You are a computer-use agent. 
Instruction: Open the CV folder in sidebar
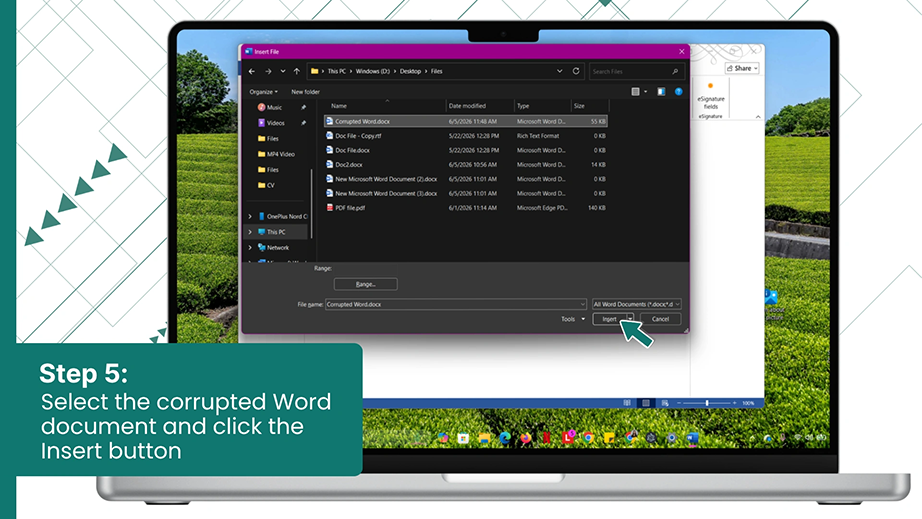(x=266, y=185)
